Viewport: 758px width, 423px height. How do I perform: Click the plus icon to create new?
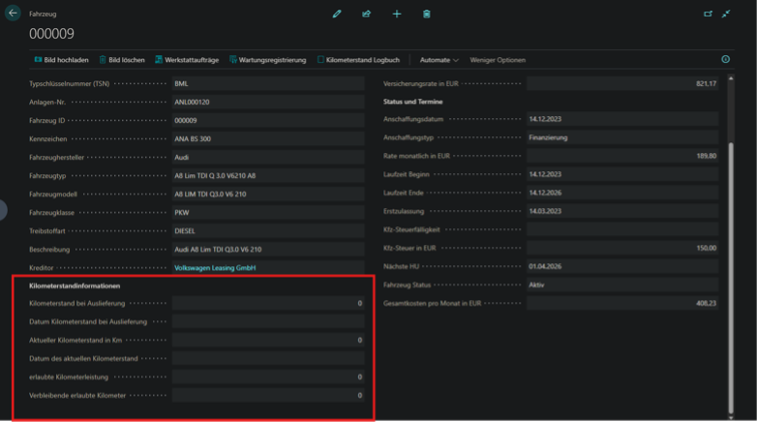397,14
